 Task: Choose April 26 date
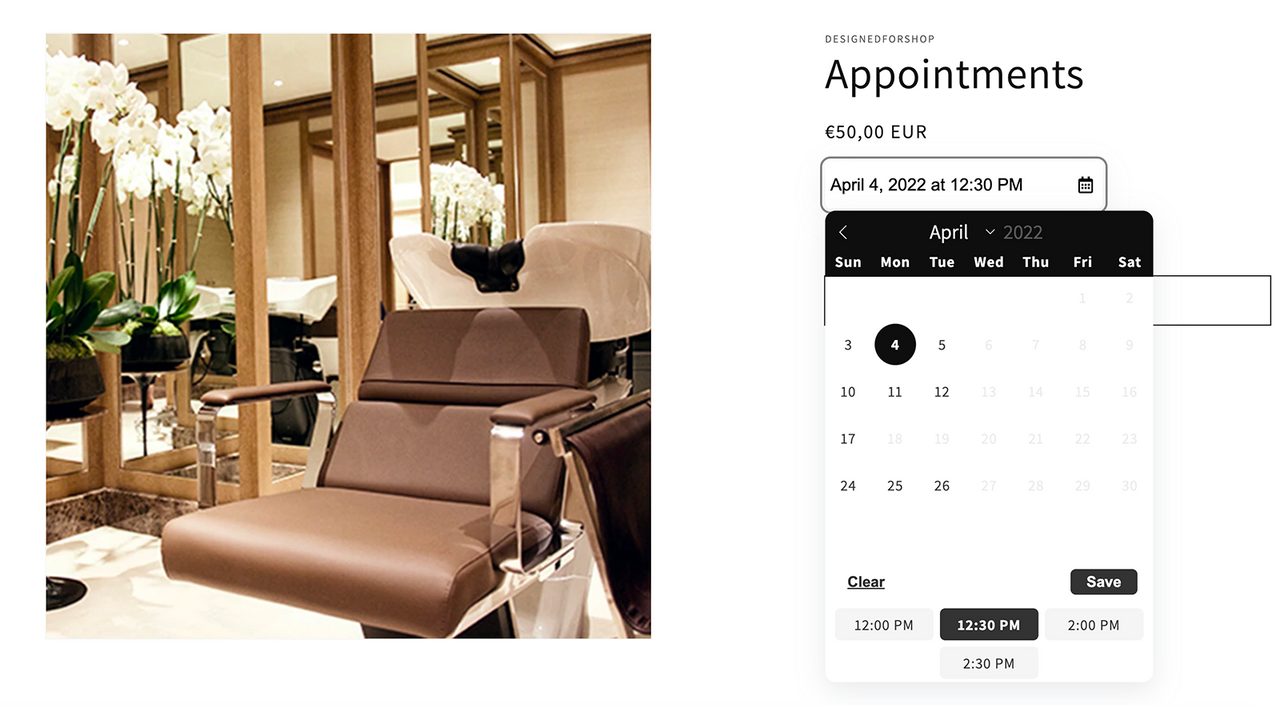pos(942,486)
